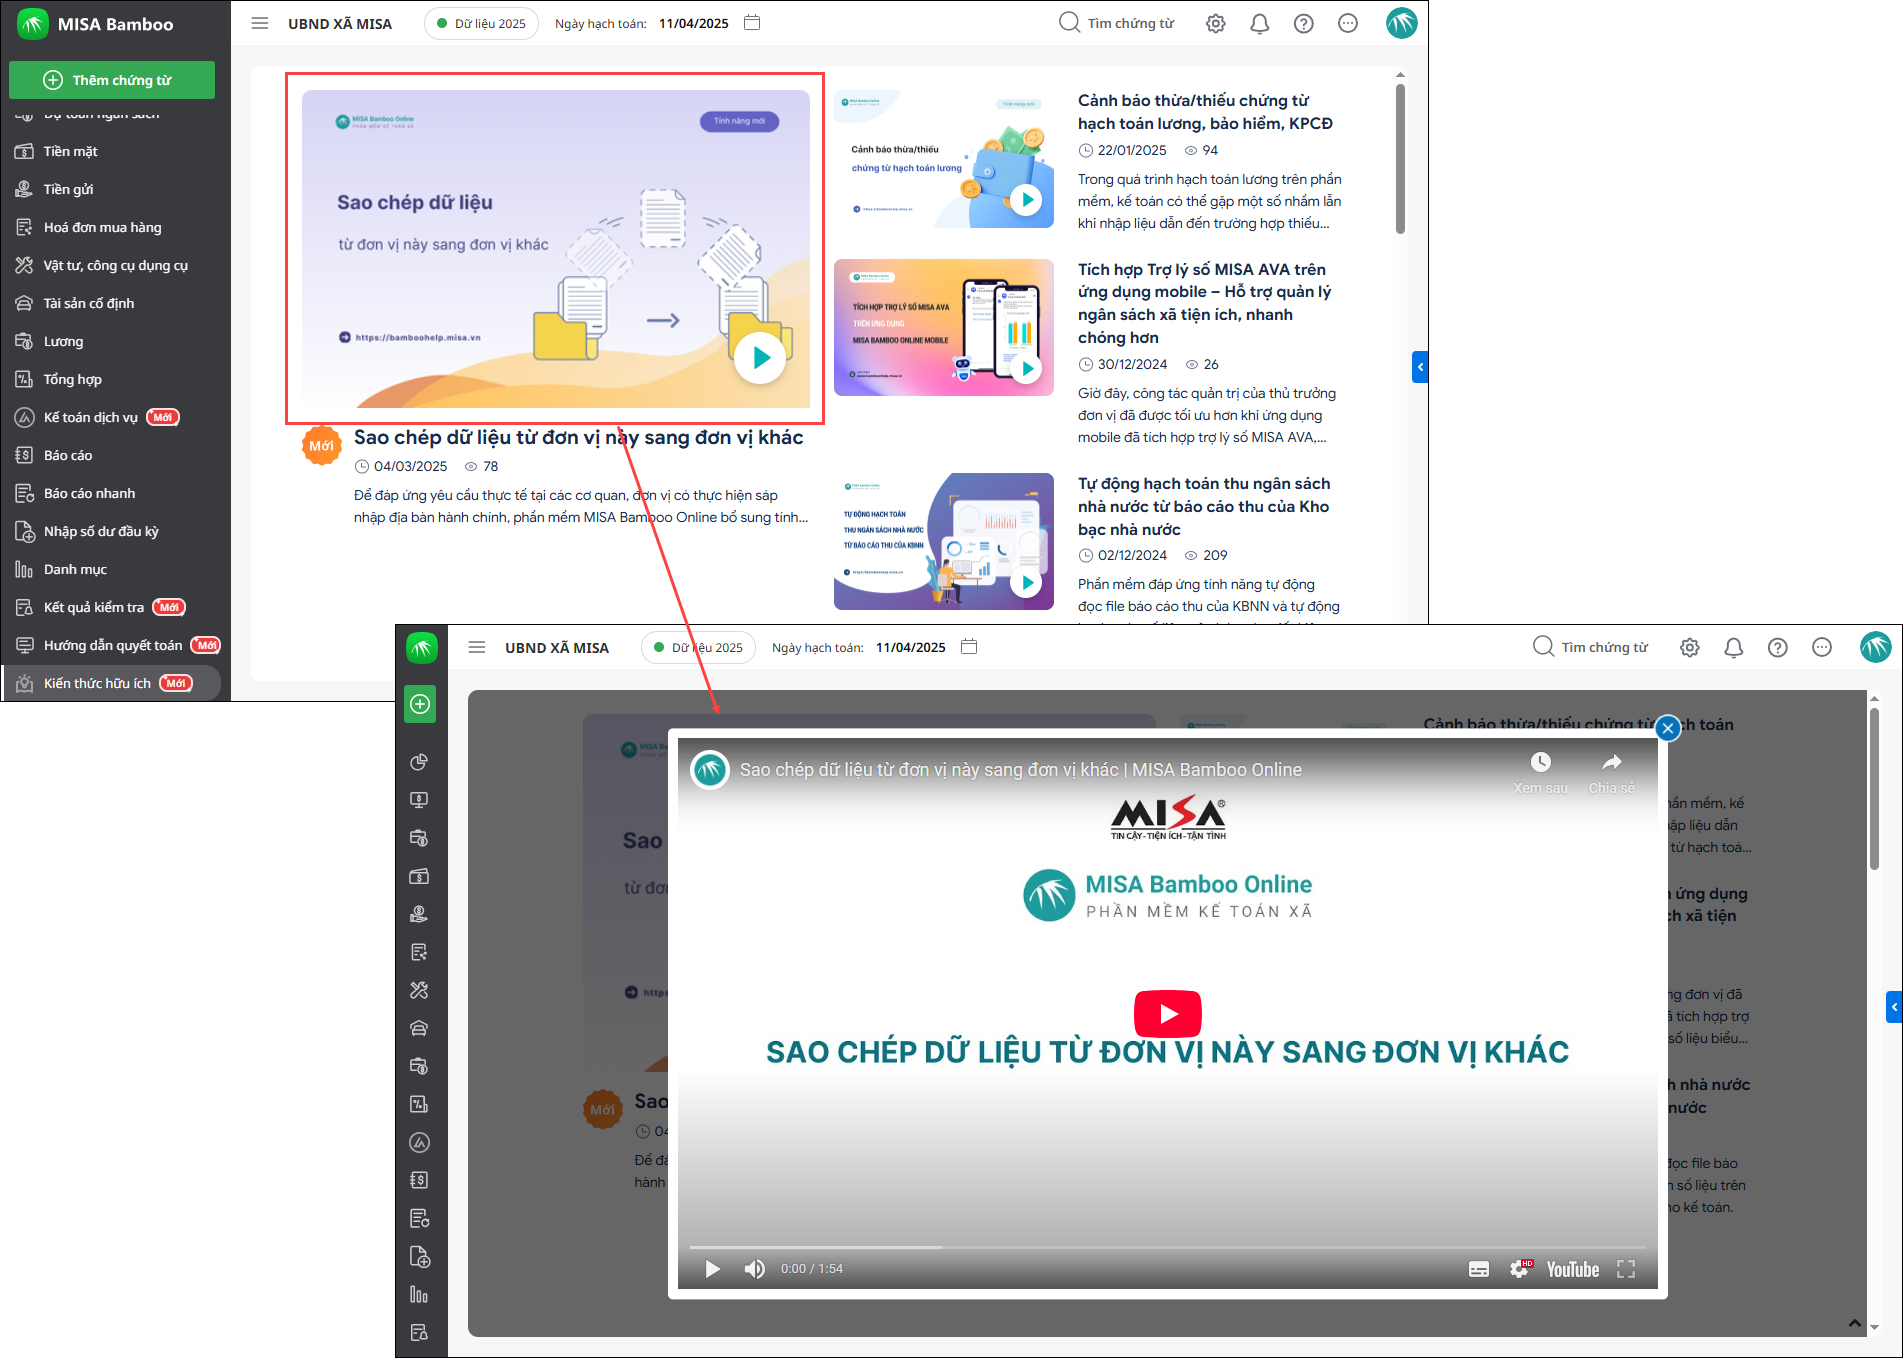Open chat bubble icon in top window
The image size is (1903, 1358).
[1348, 23]
